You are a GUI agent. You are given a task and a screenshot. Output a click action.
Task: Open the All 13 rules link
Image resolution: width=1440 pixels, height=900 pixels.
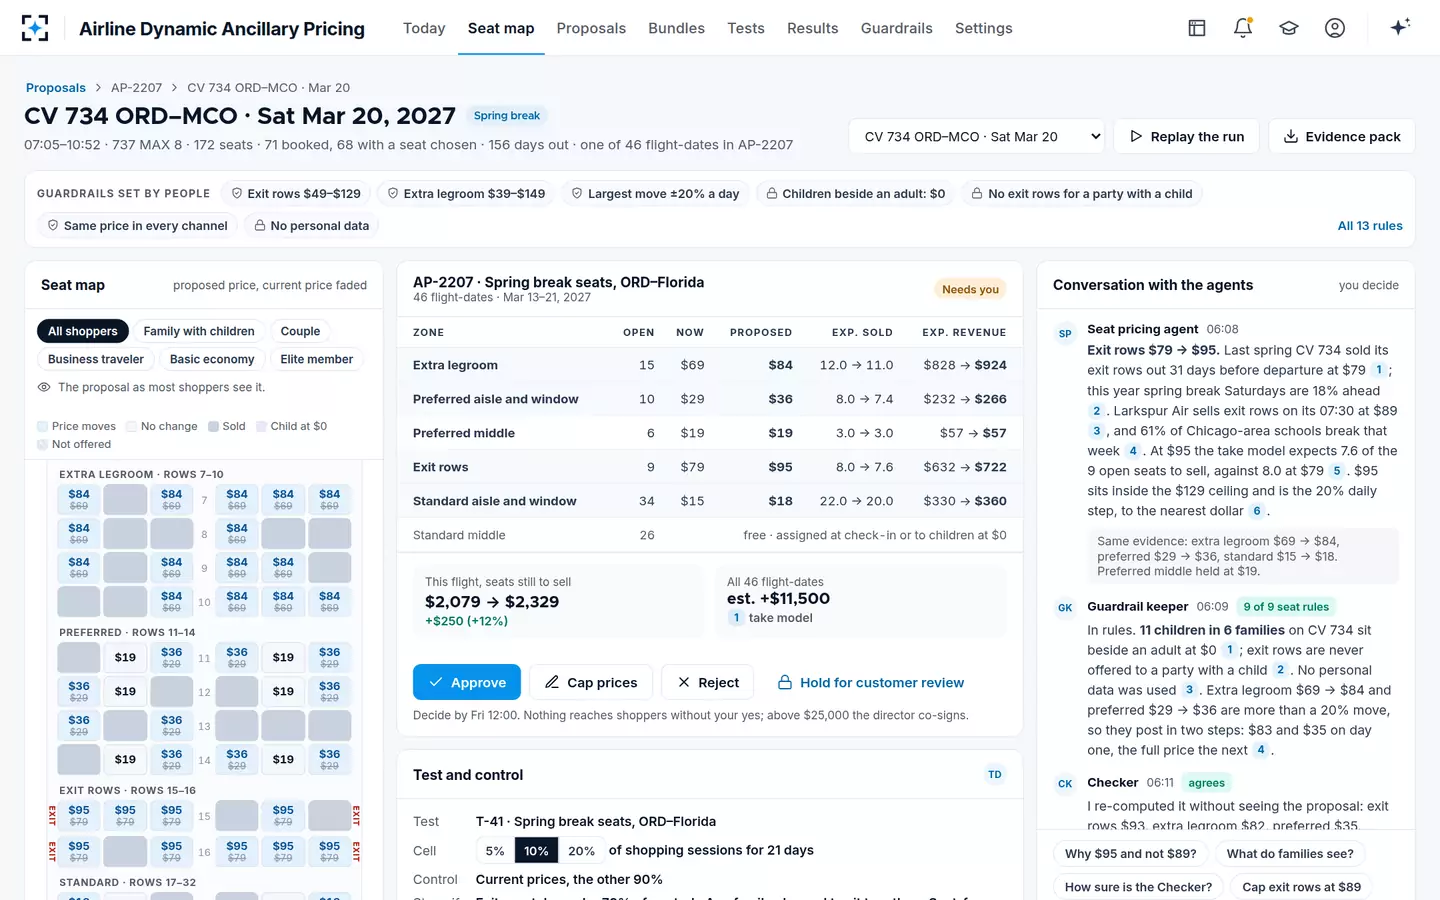click(1370, 226)
